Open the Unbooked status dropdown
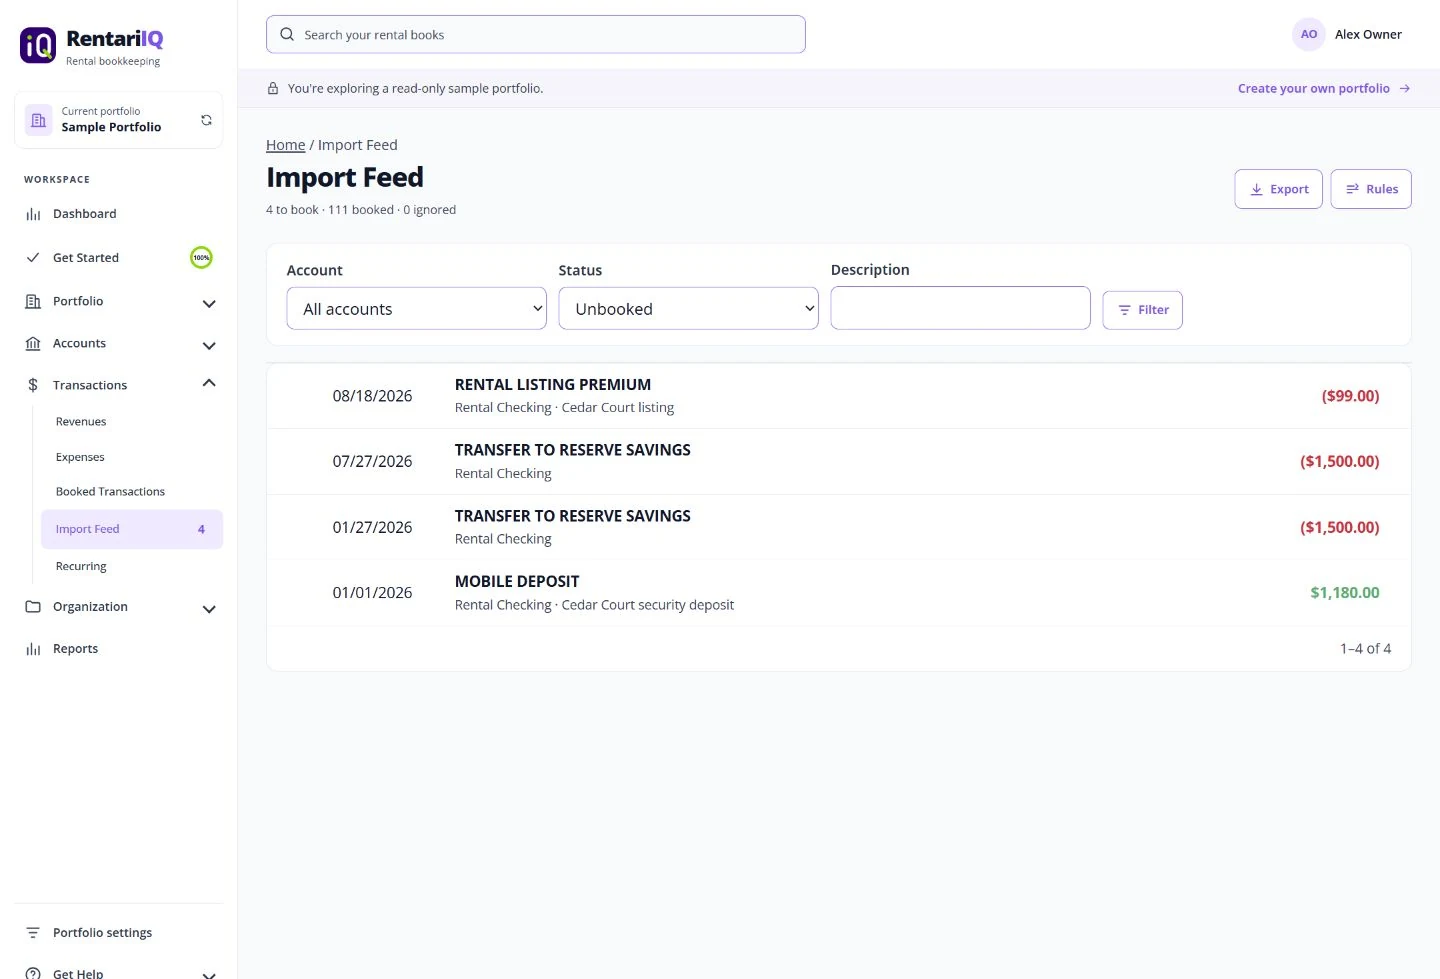Screen dimensions: 1440x979 [x=689, y=309]
